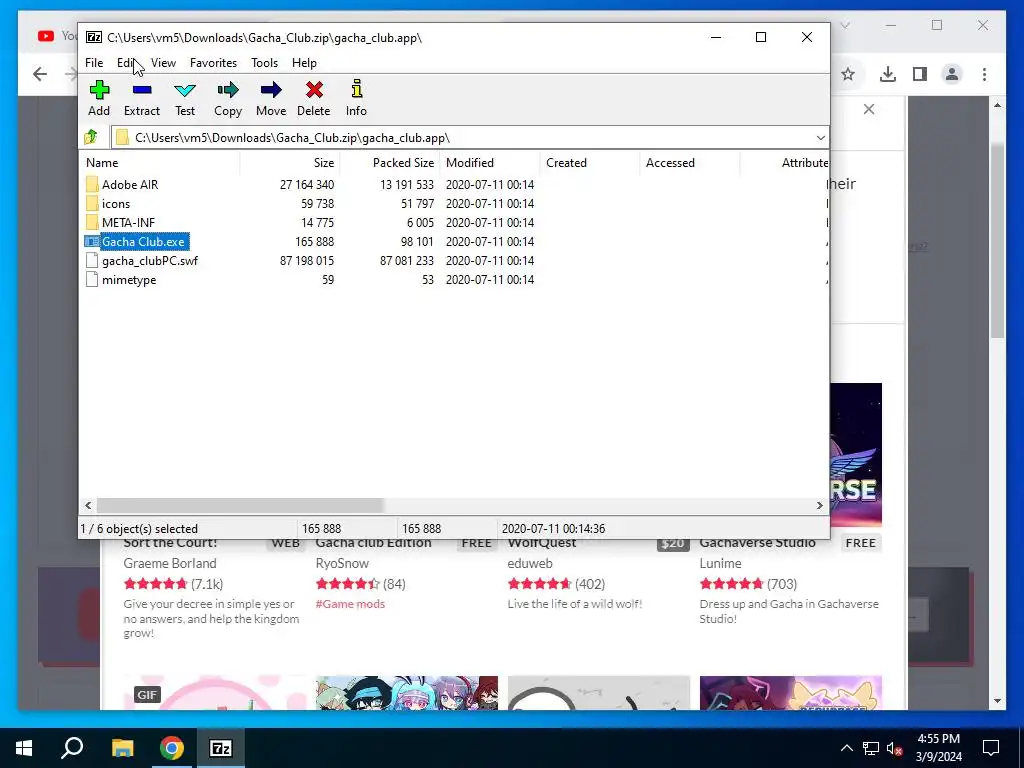Screen dimensions: 1024x768
Task: Sort by the Size column header
Action: (290, 163)
